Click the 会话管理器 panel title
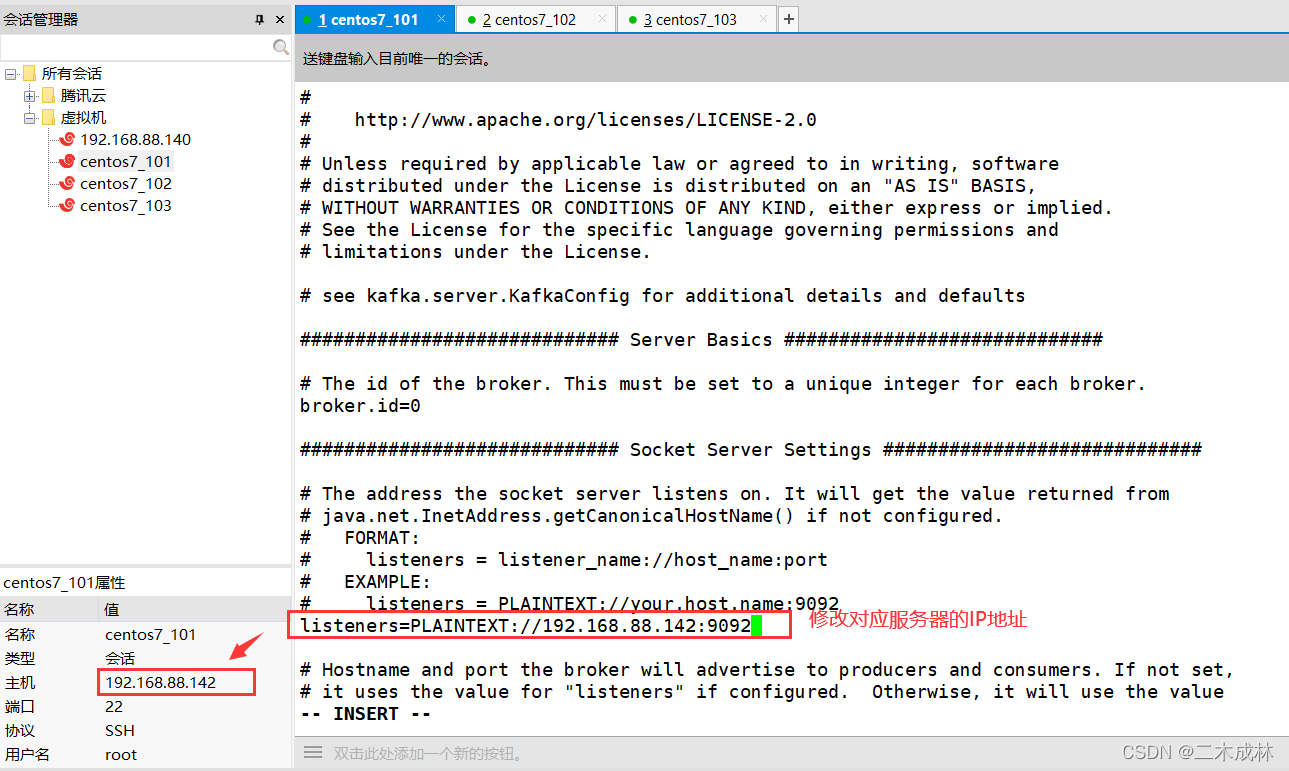The image size is (1289, 771). [40, 19]
